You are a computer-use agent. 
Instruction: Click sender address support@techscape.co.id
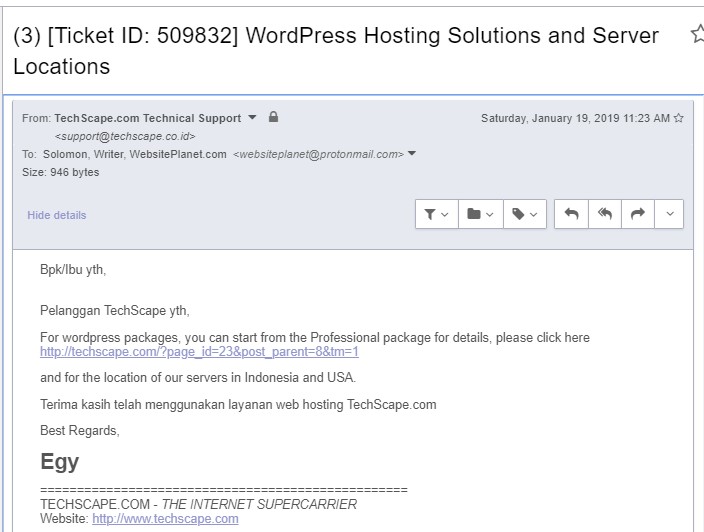[x=125, y=136]
